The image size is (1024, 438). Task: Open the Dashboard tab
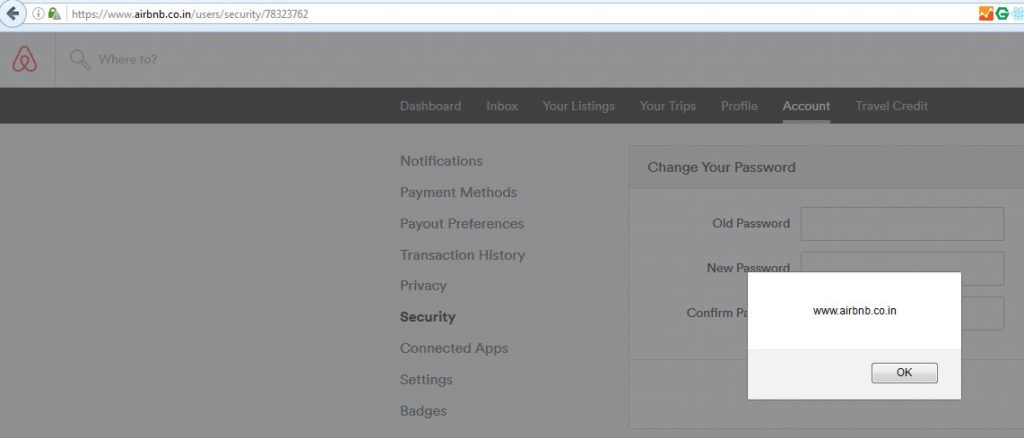(x=430, y=106)
